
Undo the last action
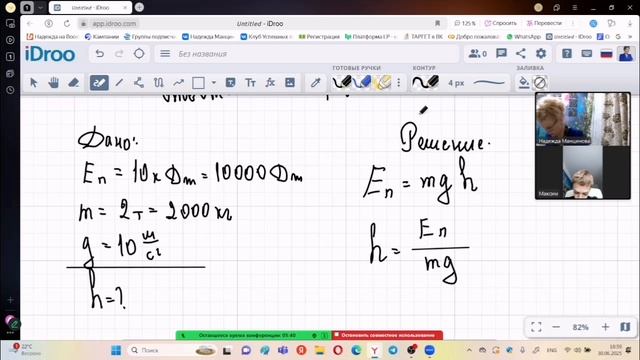click(99, 54)
